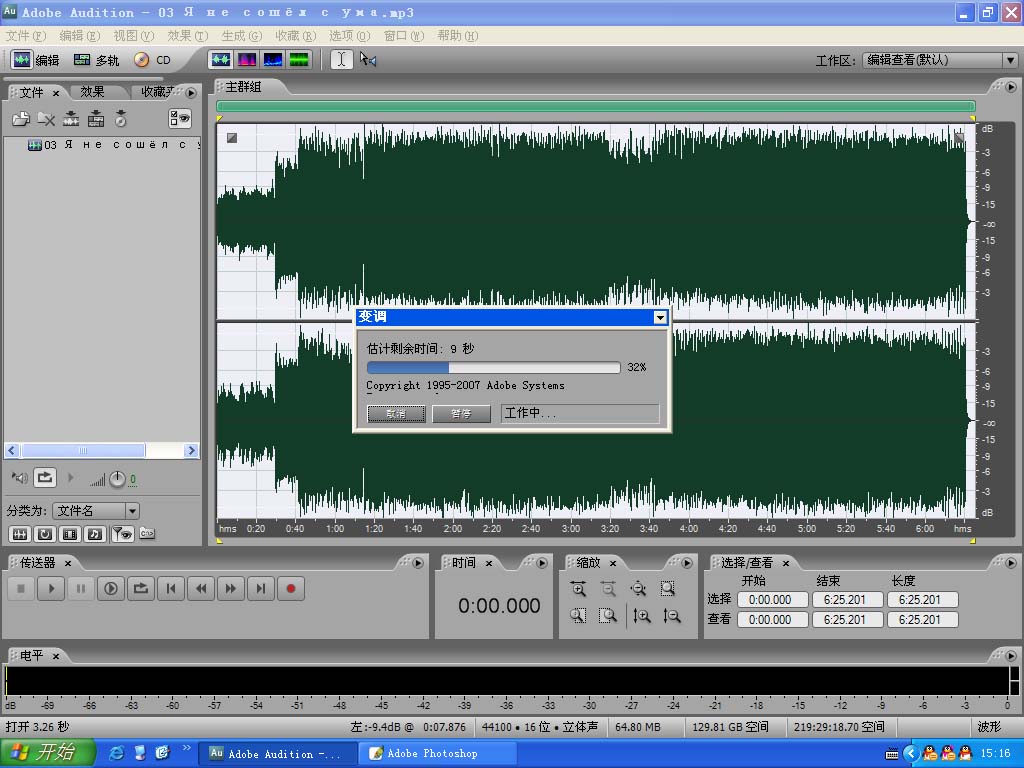The width and height of the screenshot is (1024, 768).
Task: Click the Go to End transport button
Action: pyautogui.click(x=261, y=589)
